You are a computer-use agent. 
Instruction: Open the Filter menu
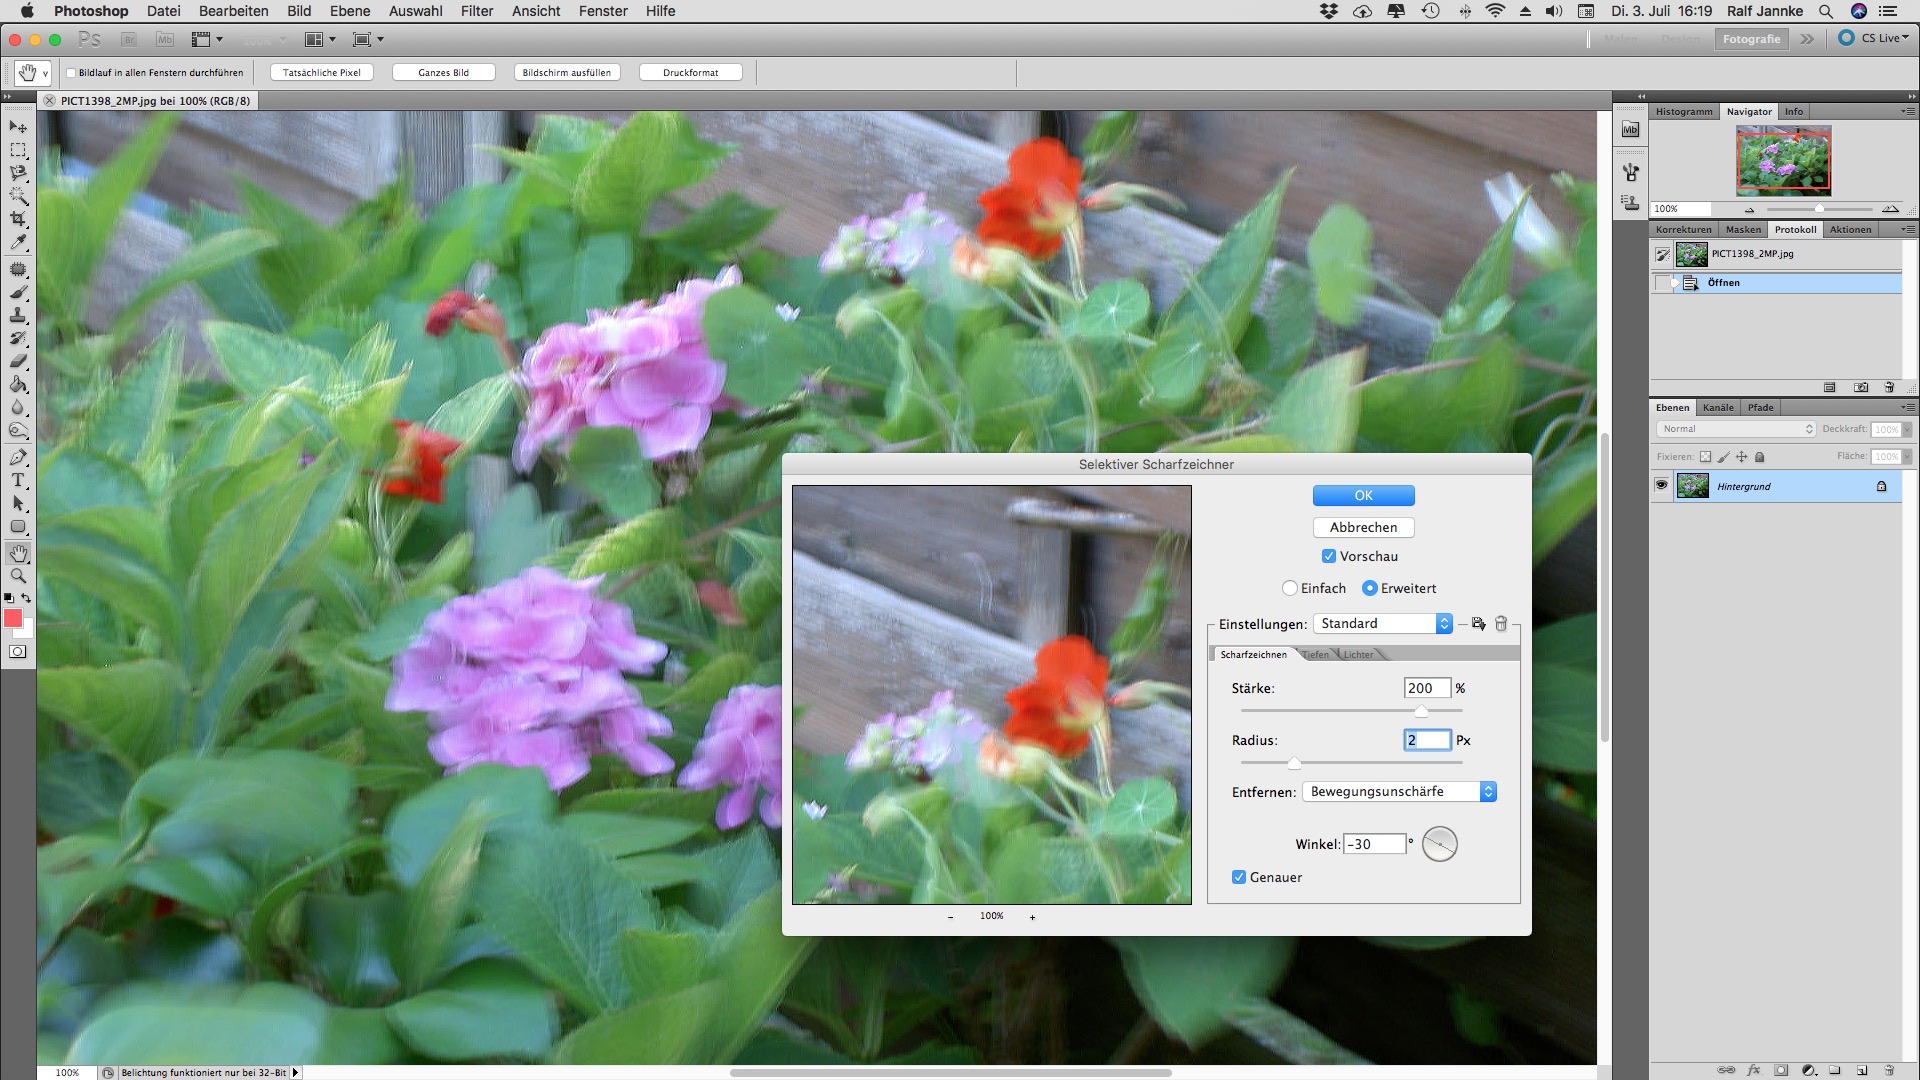pos(477,11)
